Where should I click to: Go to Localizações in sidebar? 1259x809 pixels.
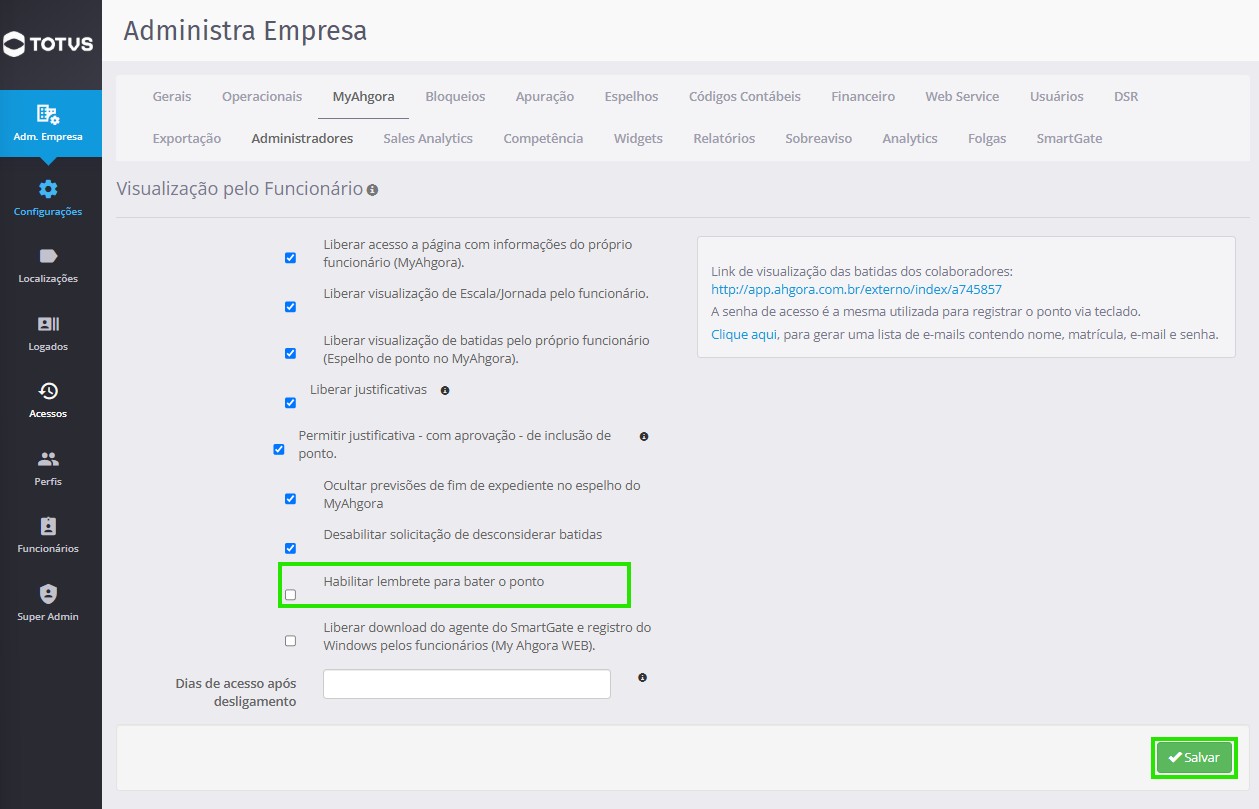click(x=48, y=265)
